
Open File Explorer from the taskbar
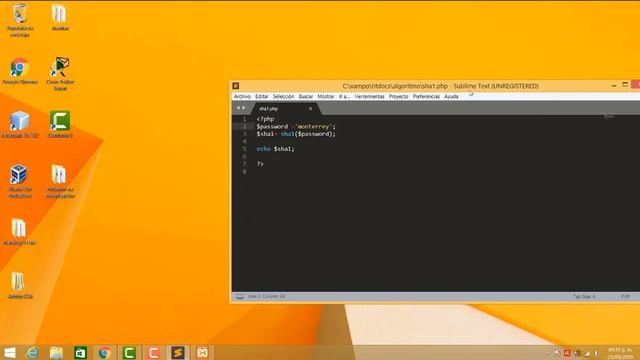[56, 353]
